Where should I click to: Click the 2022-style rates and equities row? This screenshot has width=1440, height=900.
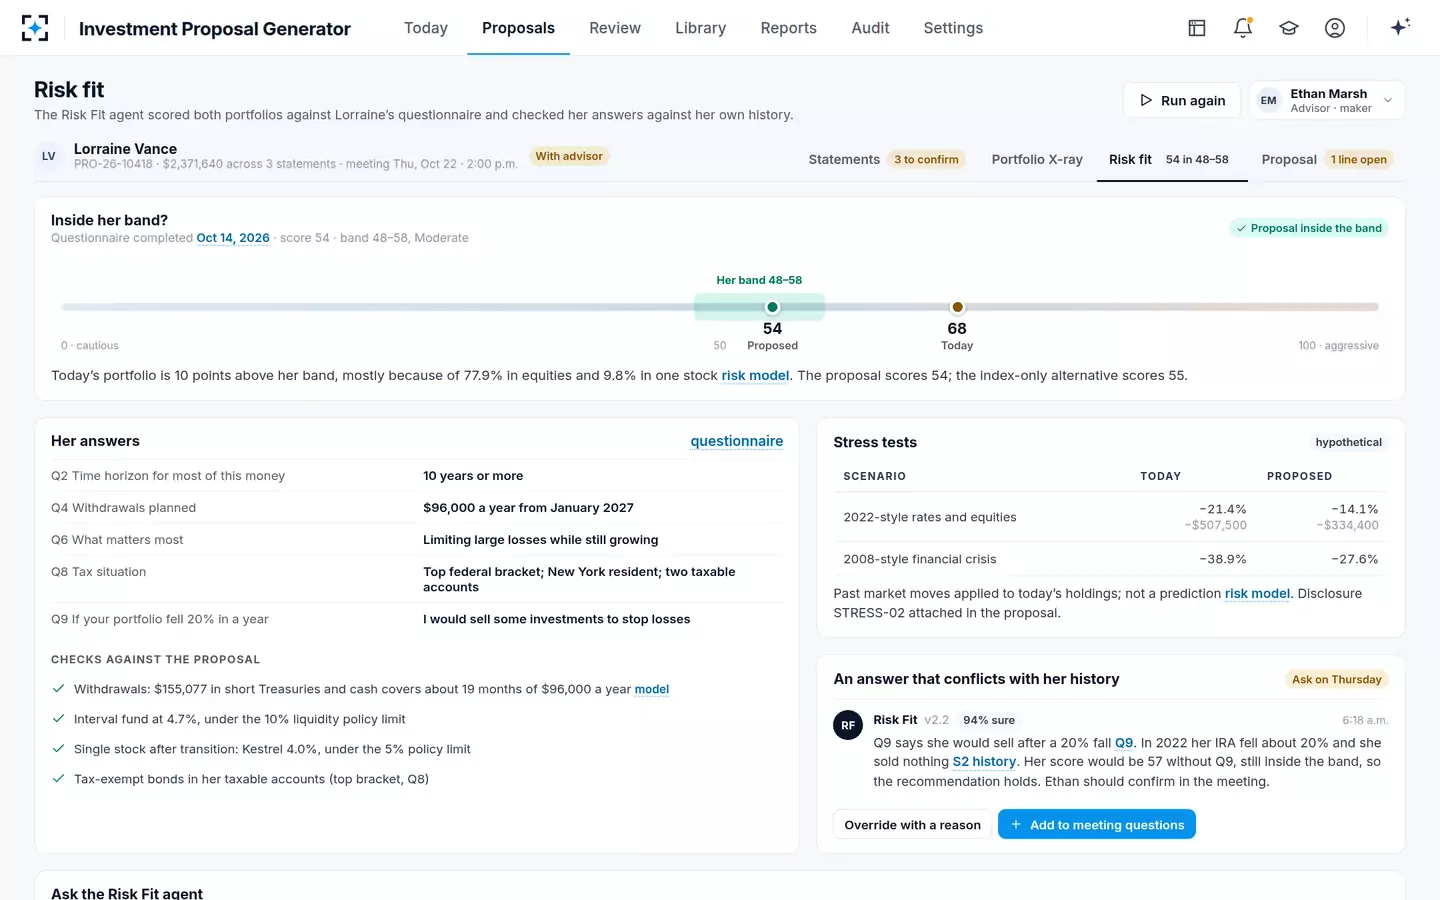pyautogui.click(x=1111, y=517)
